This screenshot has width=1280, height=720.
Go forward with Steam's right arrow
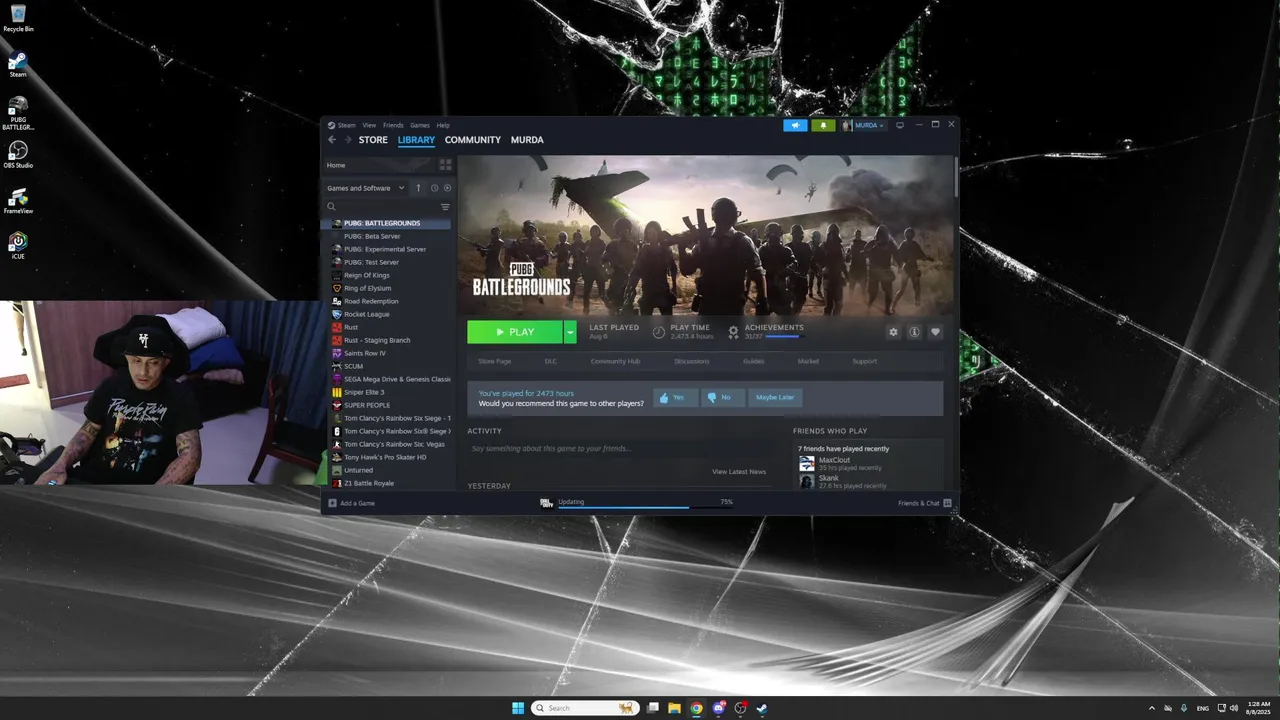[347, 140]
